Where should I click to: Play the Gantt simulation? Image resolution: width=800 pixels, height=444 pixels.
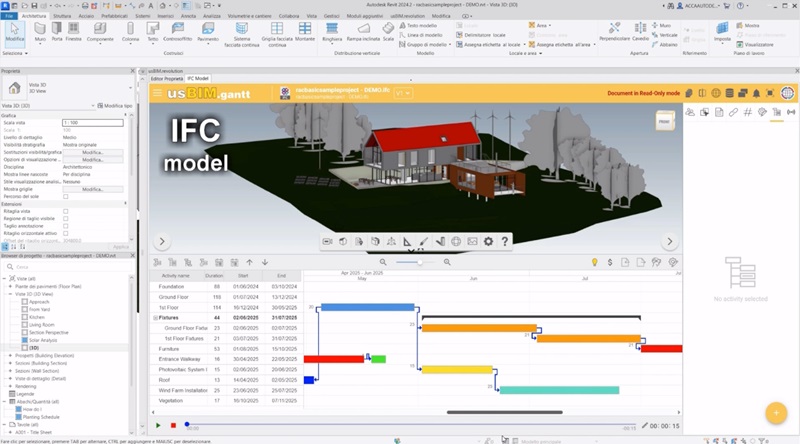(158, 425)
